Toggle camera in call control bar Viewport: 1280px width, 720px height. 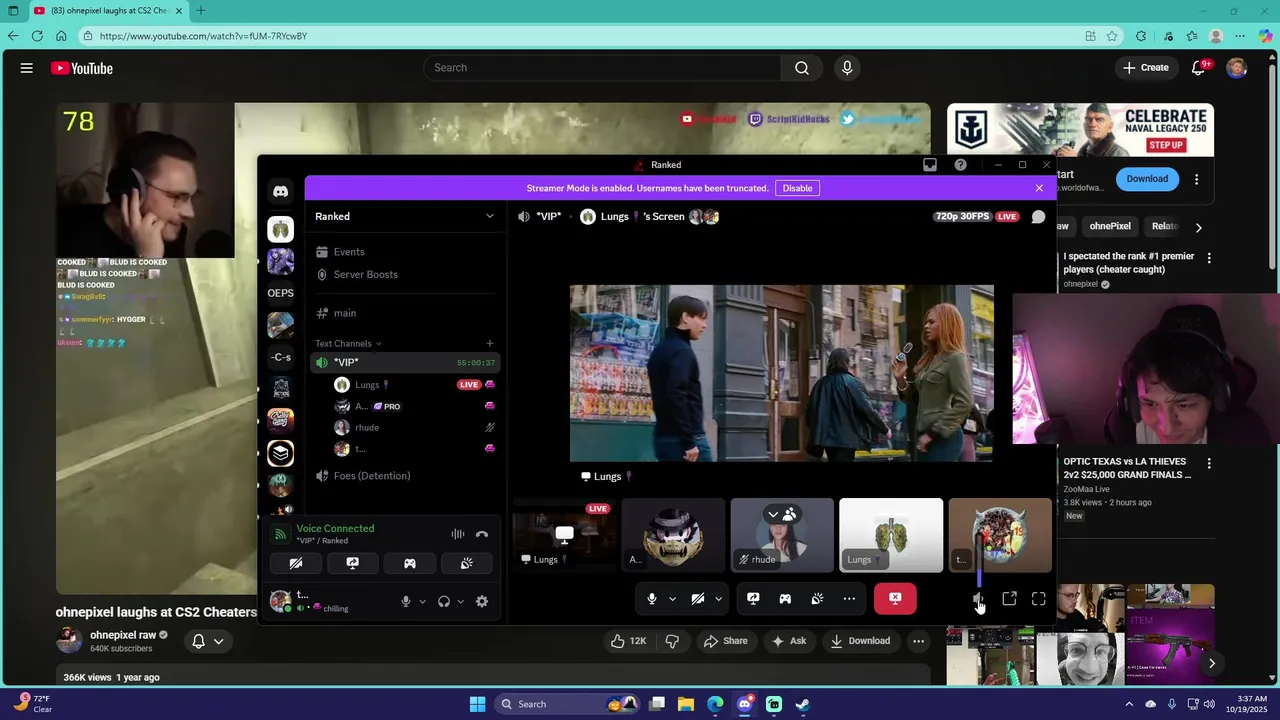[698, 599]
